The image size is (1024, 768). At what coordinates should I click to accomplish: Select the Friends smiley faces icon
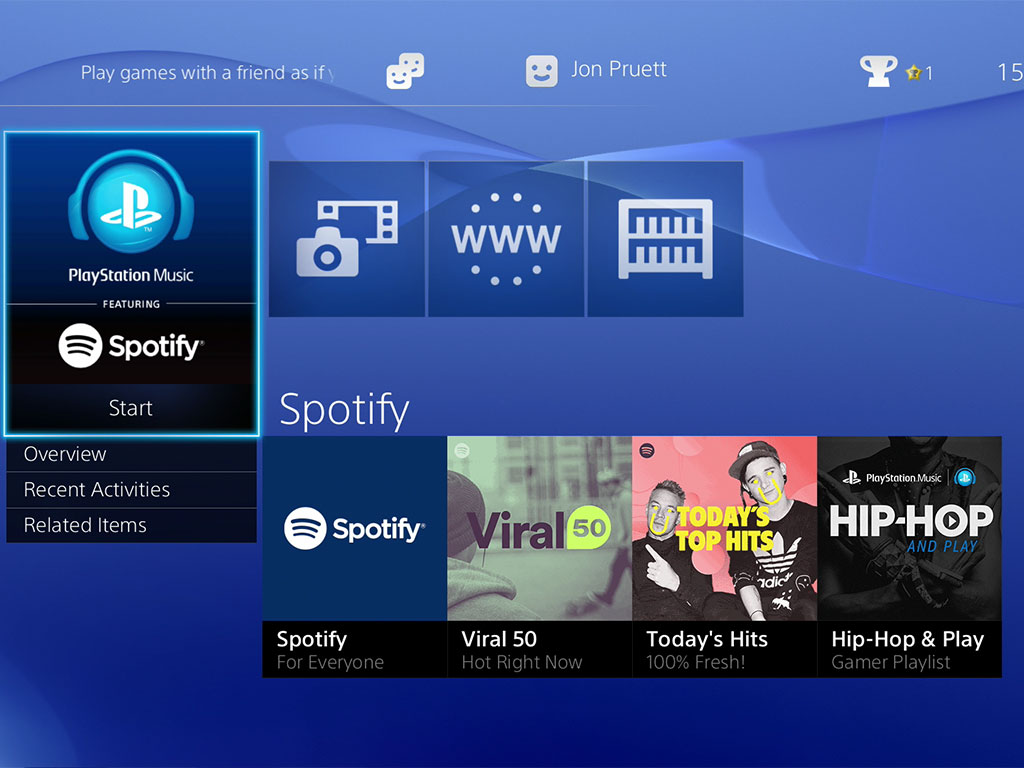coord(405,71)
